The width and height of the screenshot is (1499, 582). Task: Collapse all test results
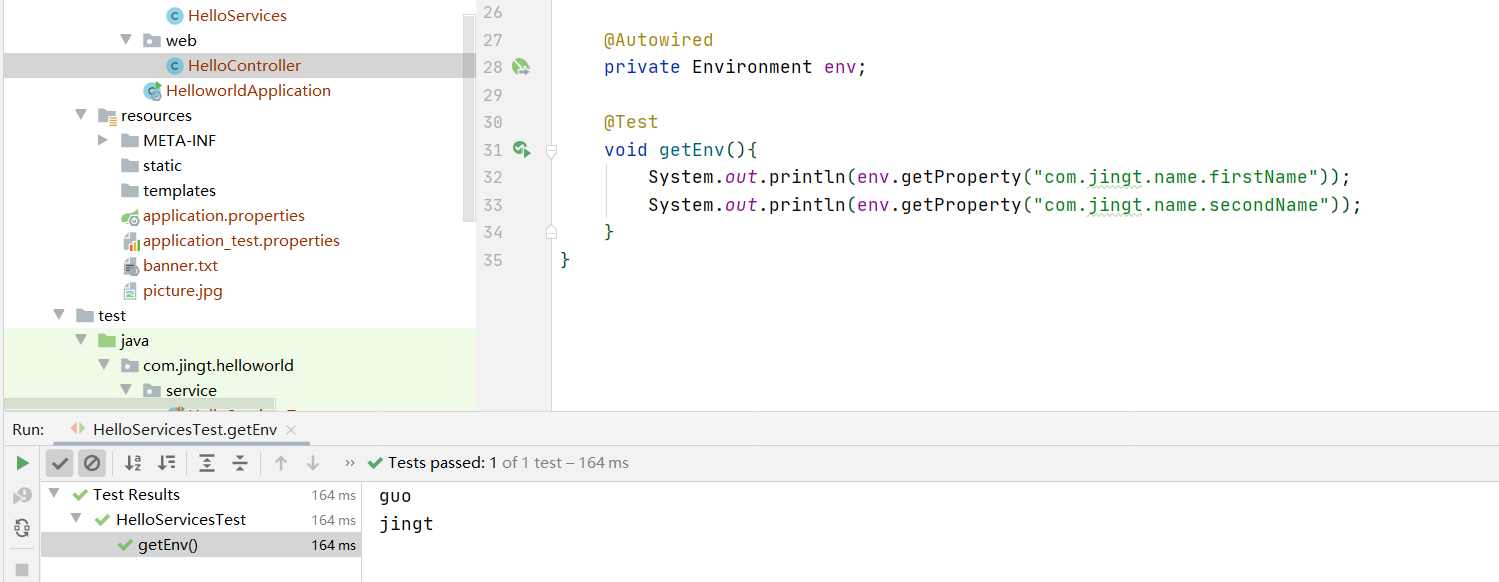click(x=240, y=463)
